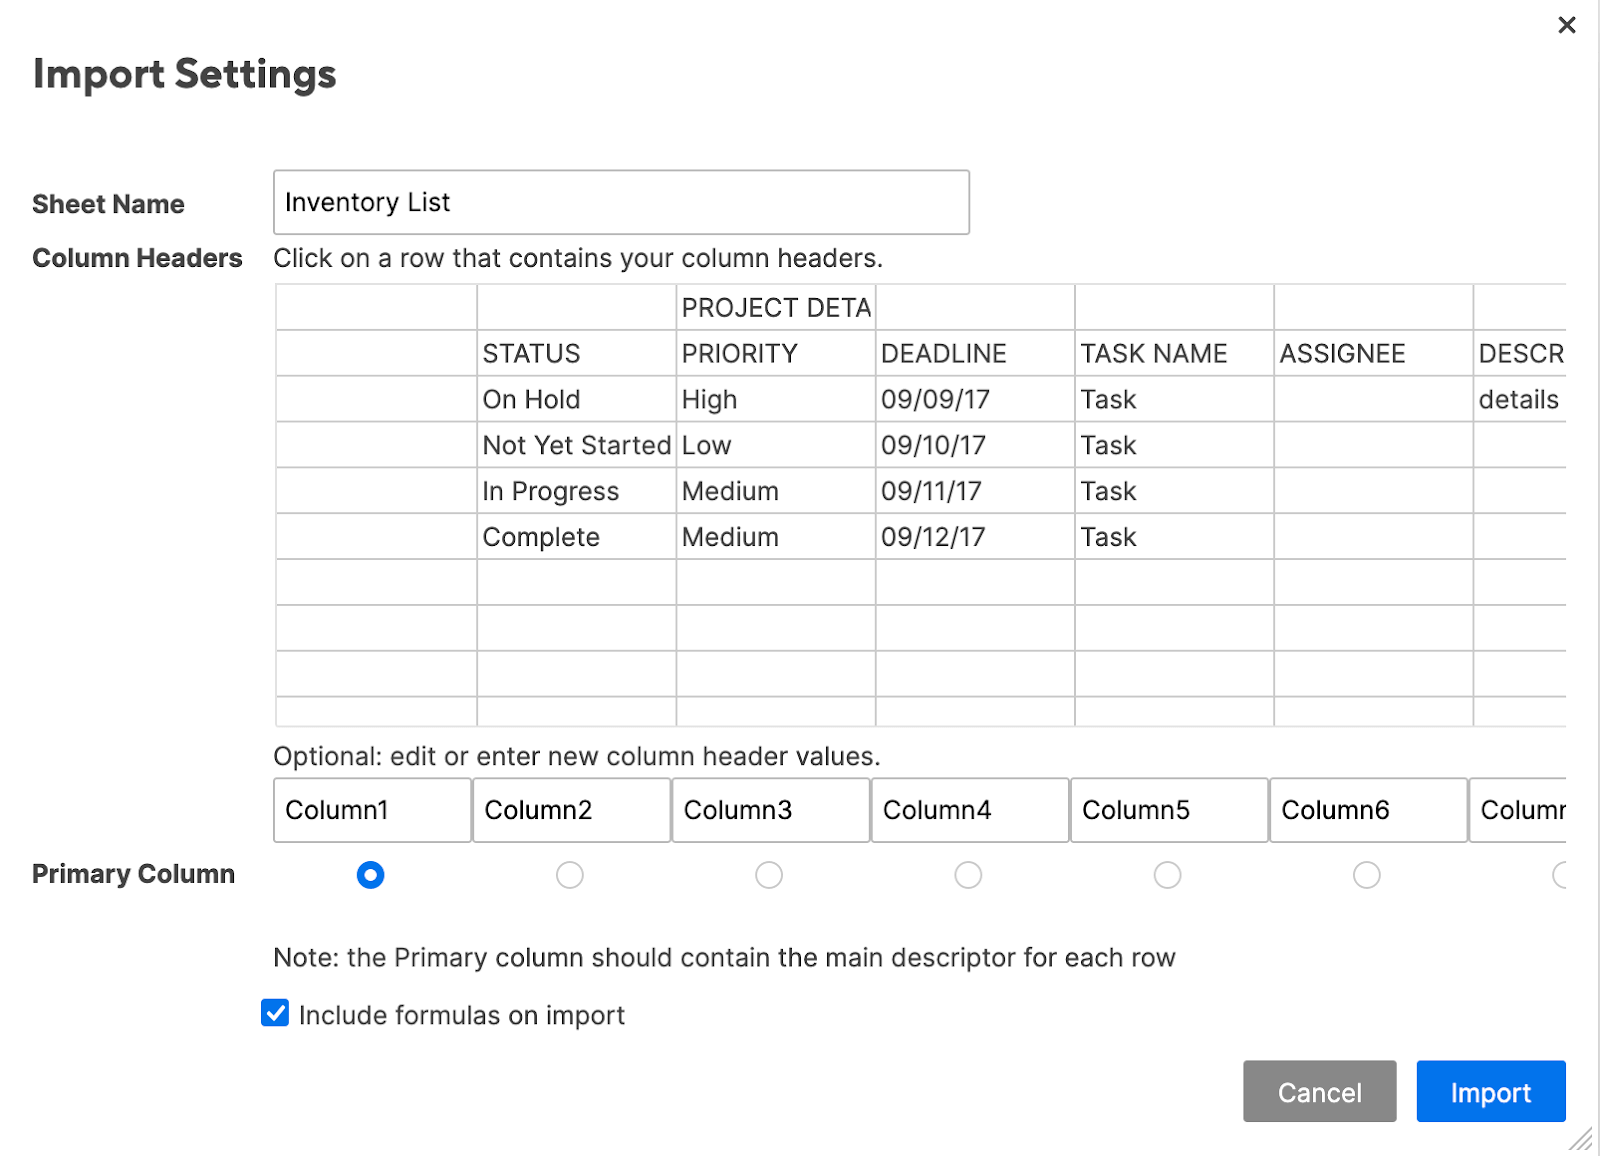Select Column5 primary column radio
Viewport: 1600px width, 1156px height.
click(1167, 875)
